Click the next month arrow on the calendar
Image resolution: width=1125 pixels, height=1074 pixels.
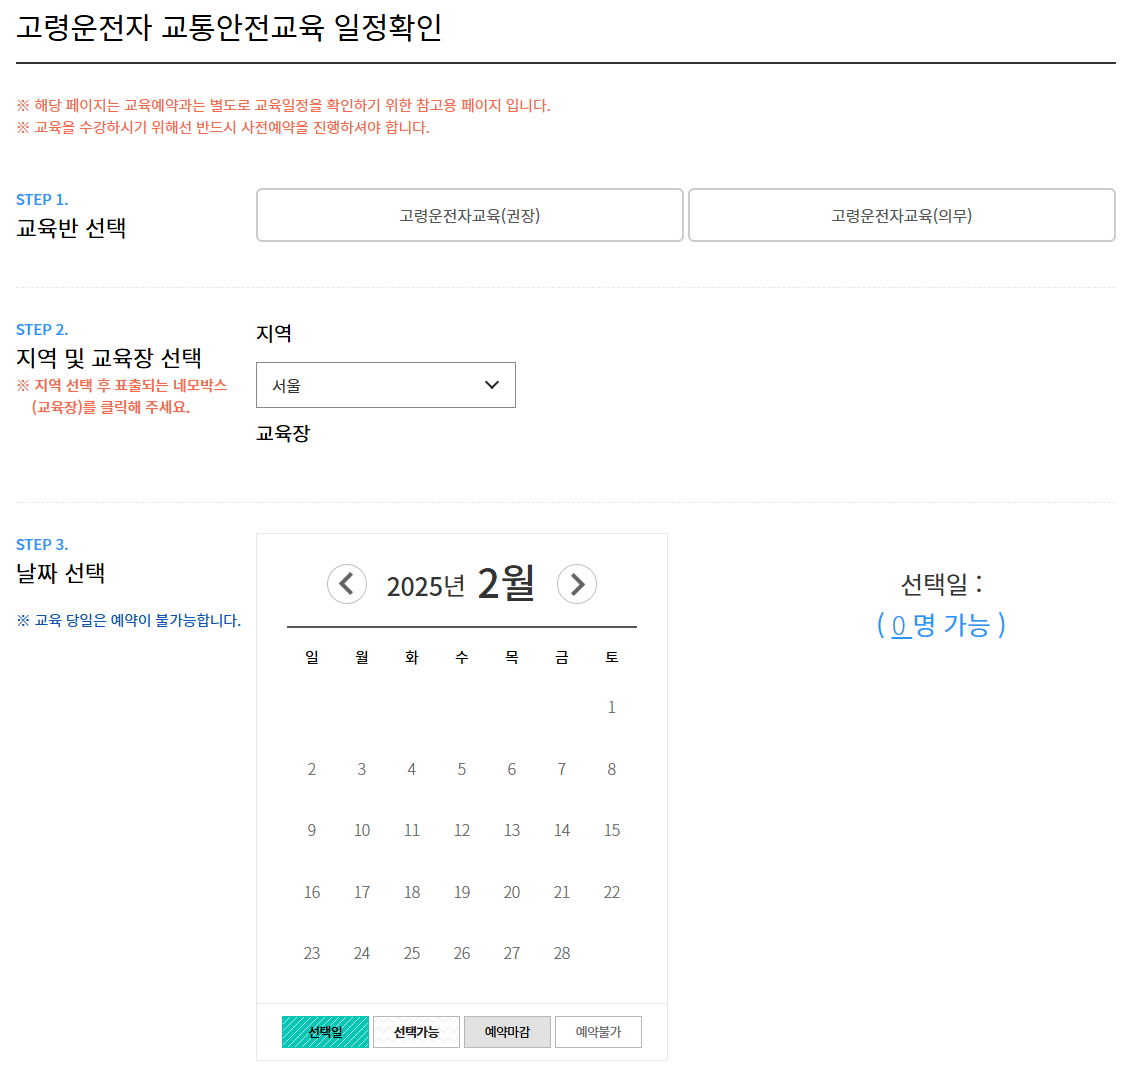[577, 583]
